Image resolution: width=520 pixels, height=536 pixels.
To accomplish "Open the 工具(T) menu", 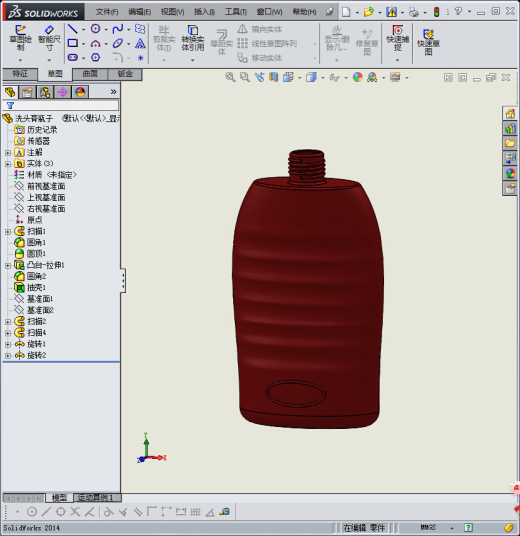I will 236,12.
